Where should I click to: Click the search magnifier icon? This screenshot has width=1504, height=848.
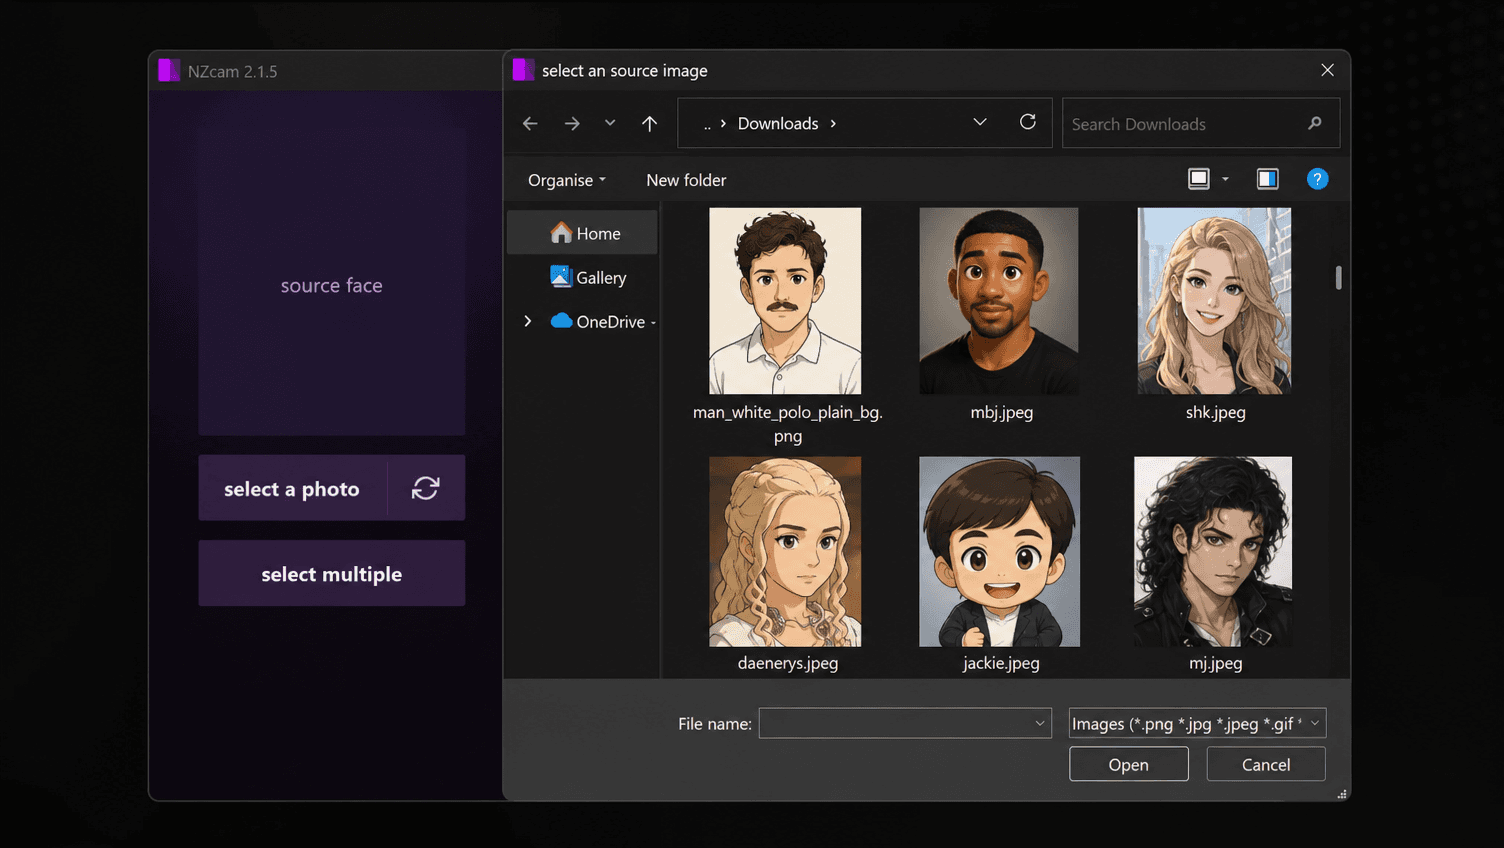point(1315,123)
